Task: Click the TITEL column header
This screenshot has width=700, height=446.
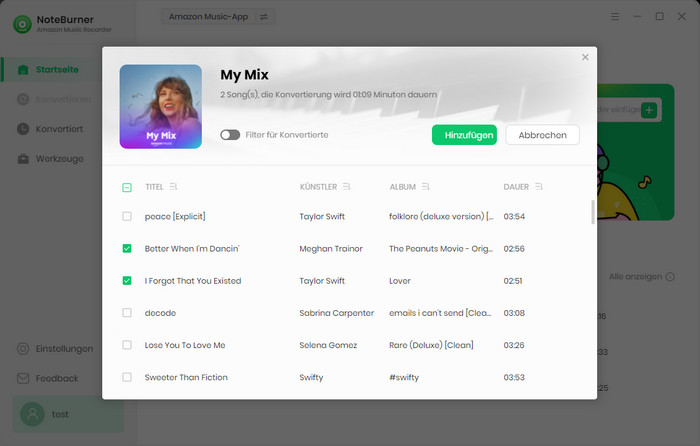Action: click(154, 187)
